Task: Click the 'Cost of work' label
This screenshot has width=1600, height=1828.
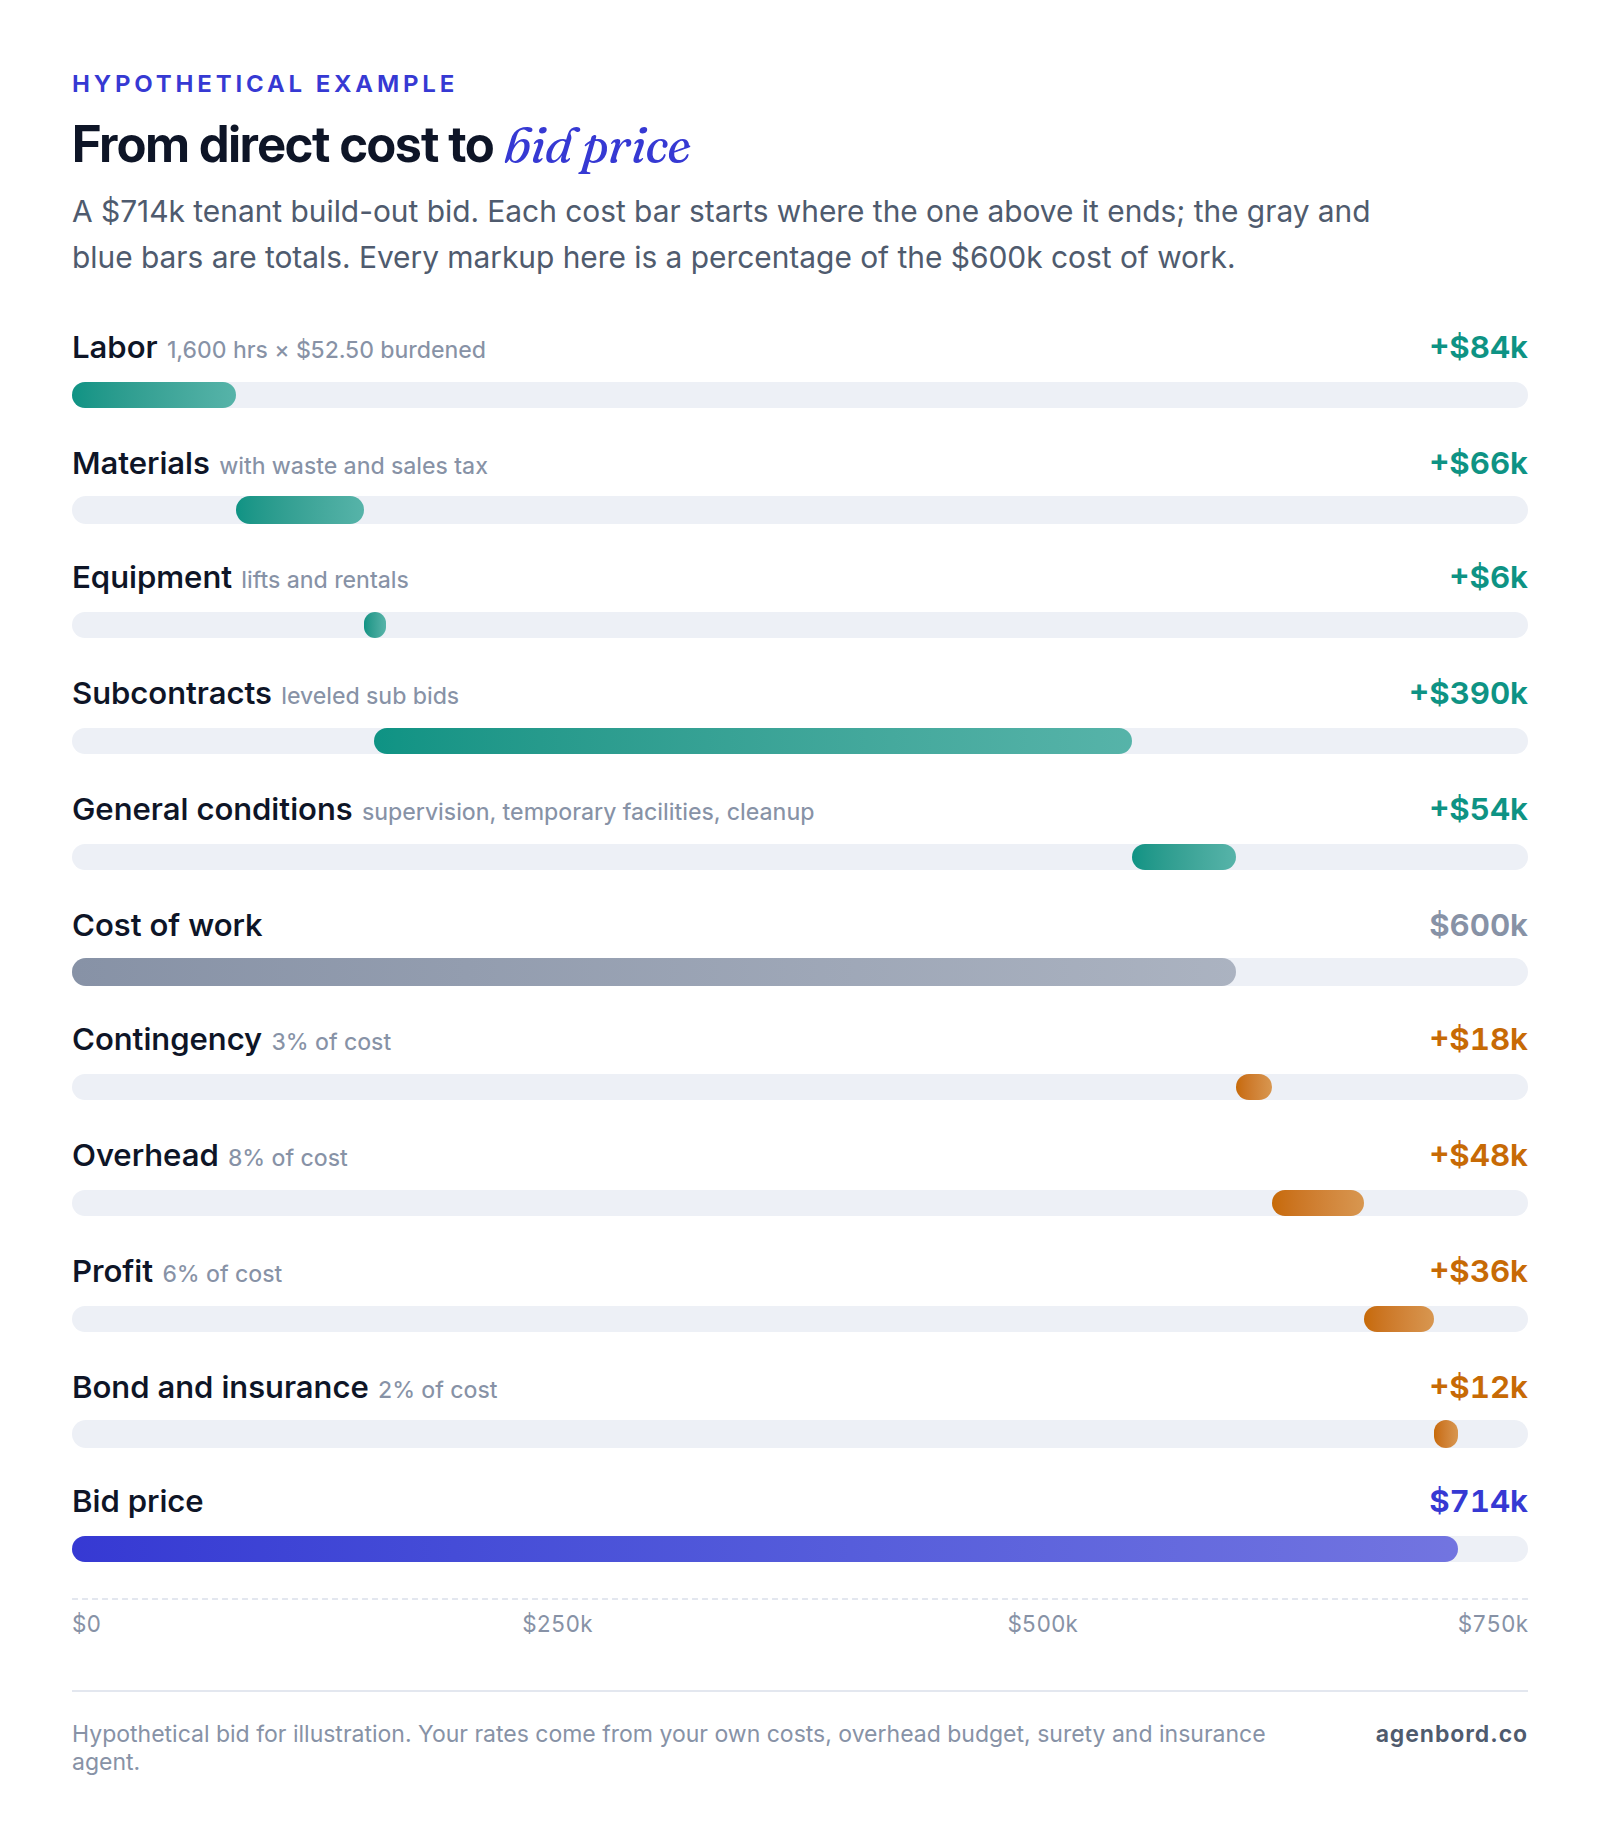Action: pyautogui.click(x=167, y=925)
